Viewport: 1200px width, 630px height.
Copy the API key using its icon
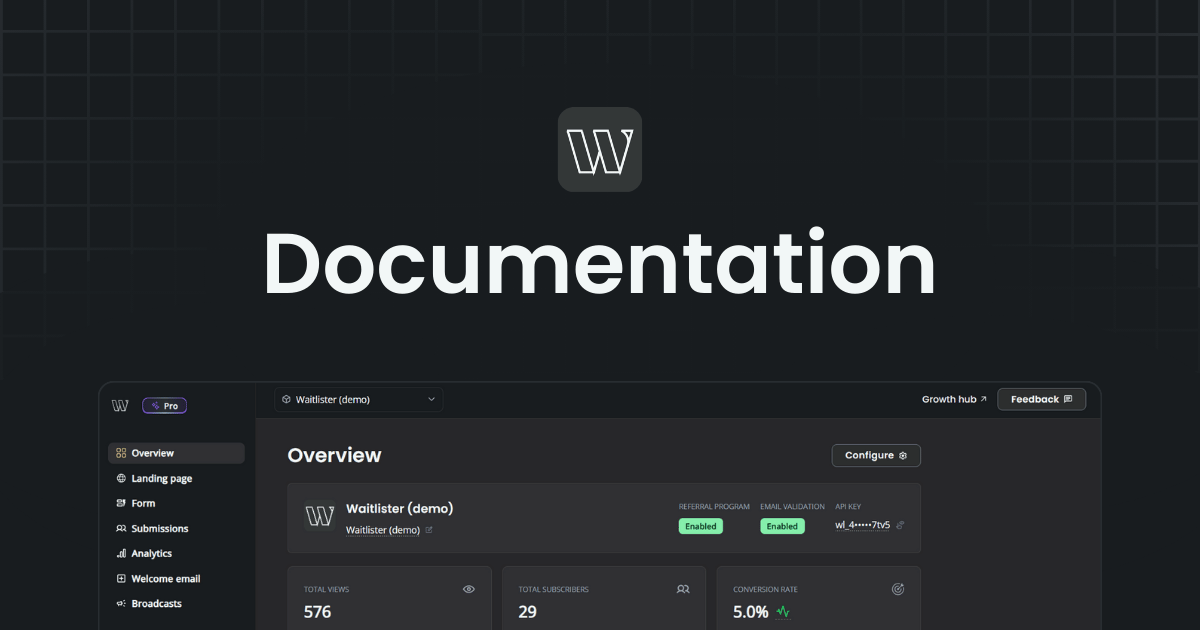(900, 525)
